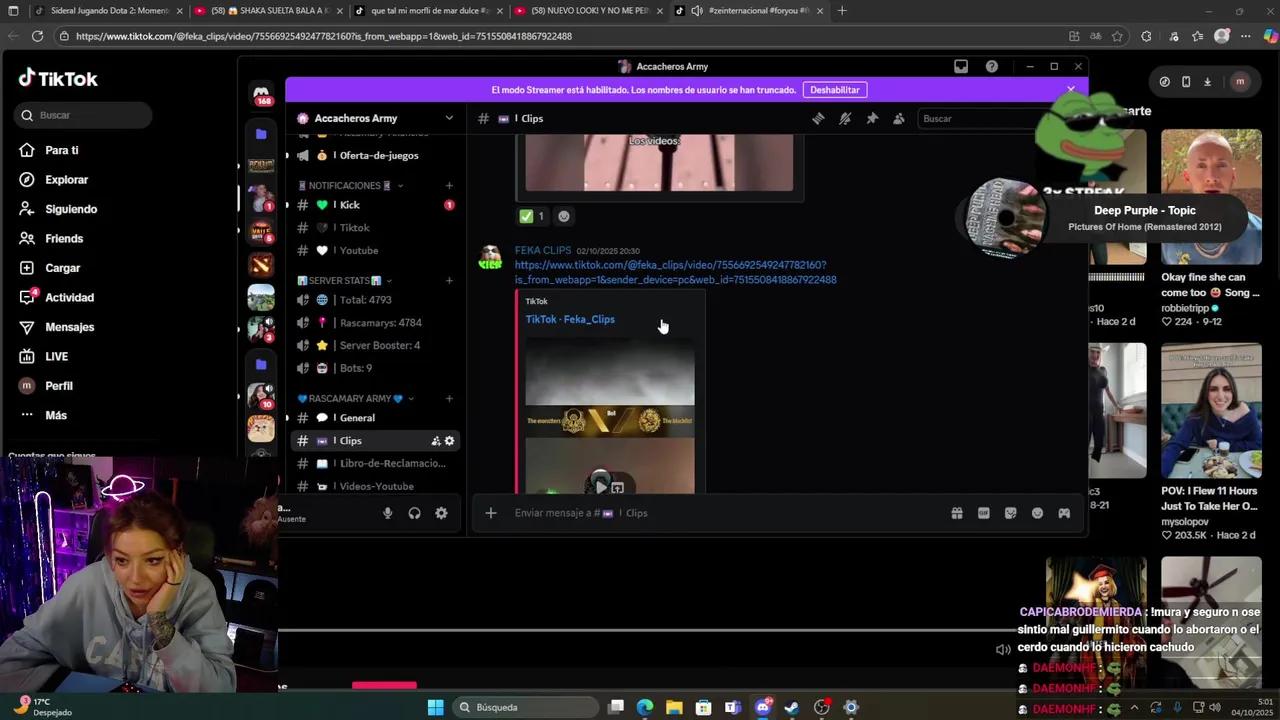Image resolution: width=1280 pixels, height=720 pixels.
Task: Mute microphone in Discord user panel
Action: point(387,513)
